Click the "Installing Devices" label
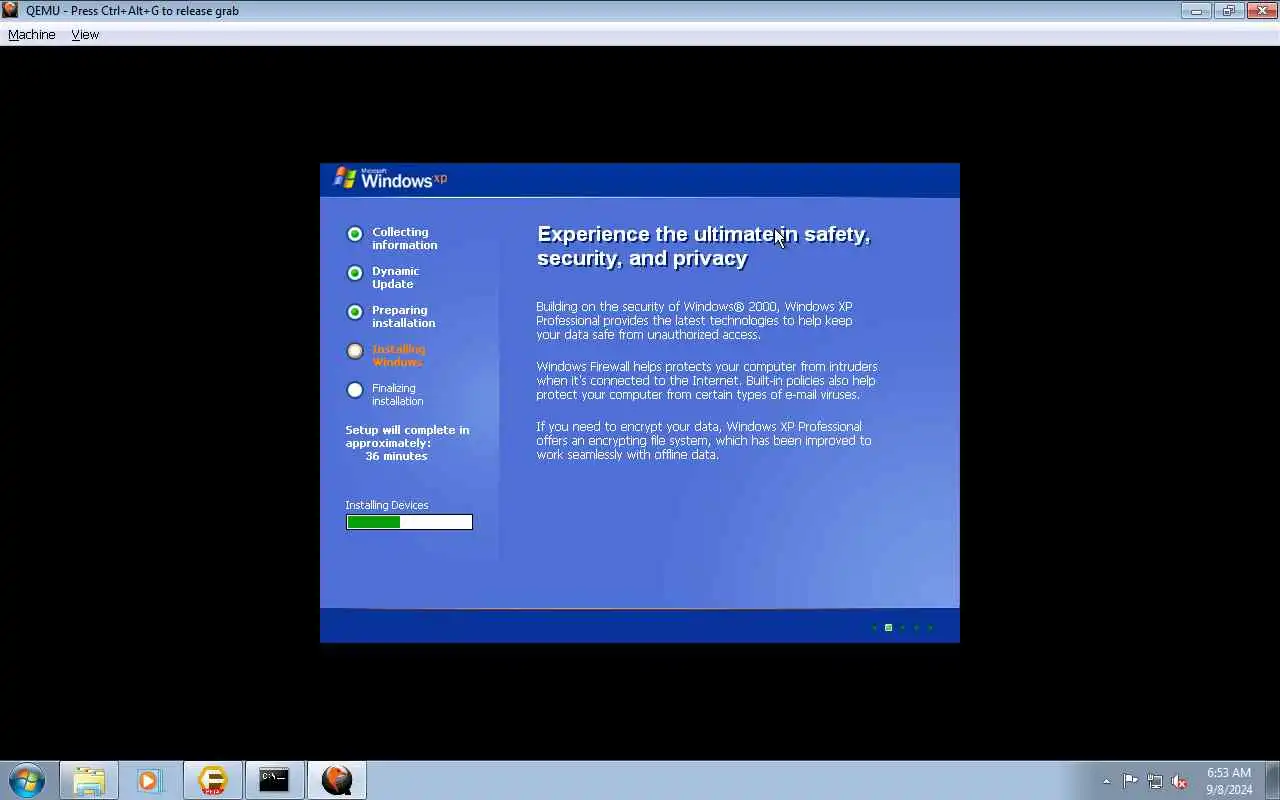 387,505
